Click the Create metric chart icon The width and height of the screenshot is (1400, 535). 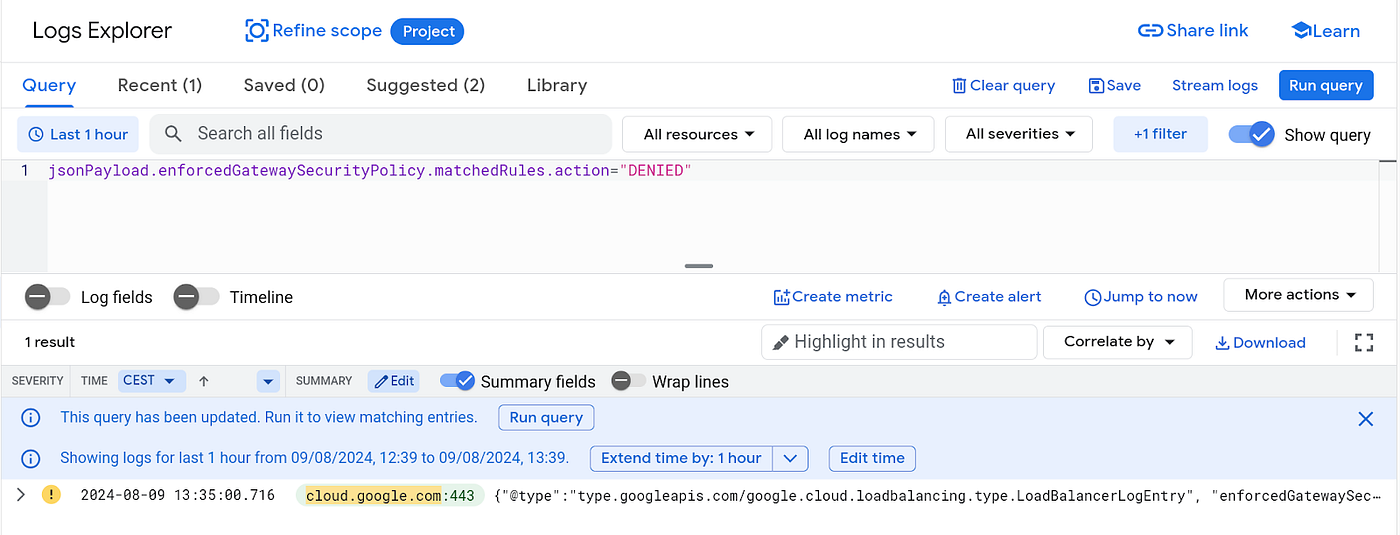pyautogui.click(x=781, y=297)
